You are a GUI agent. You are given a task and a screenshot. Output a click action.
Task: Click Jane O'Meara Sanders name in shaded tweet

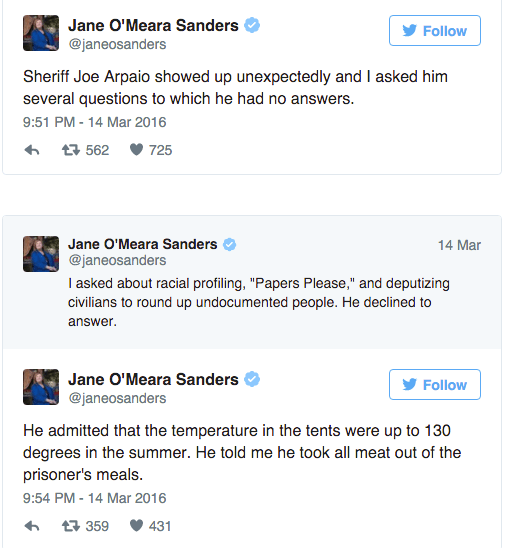click(143, 244)
